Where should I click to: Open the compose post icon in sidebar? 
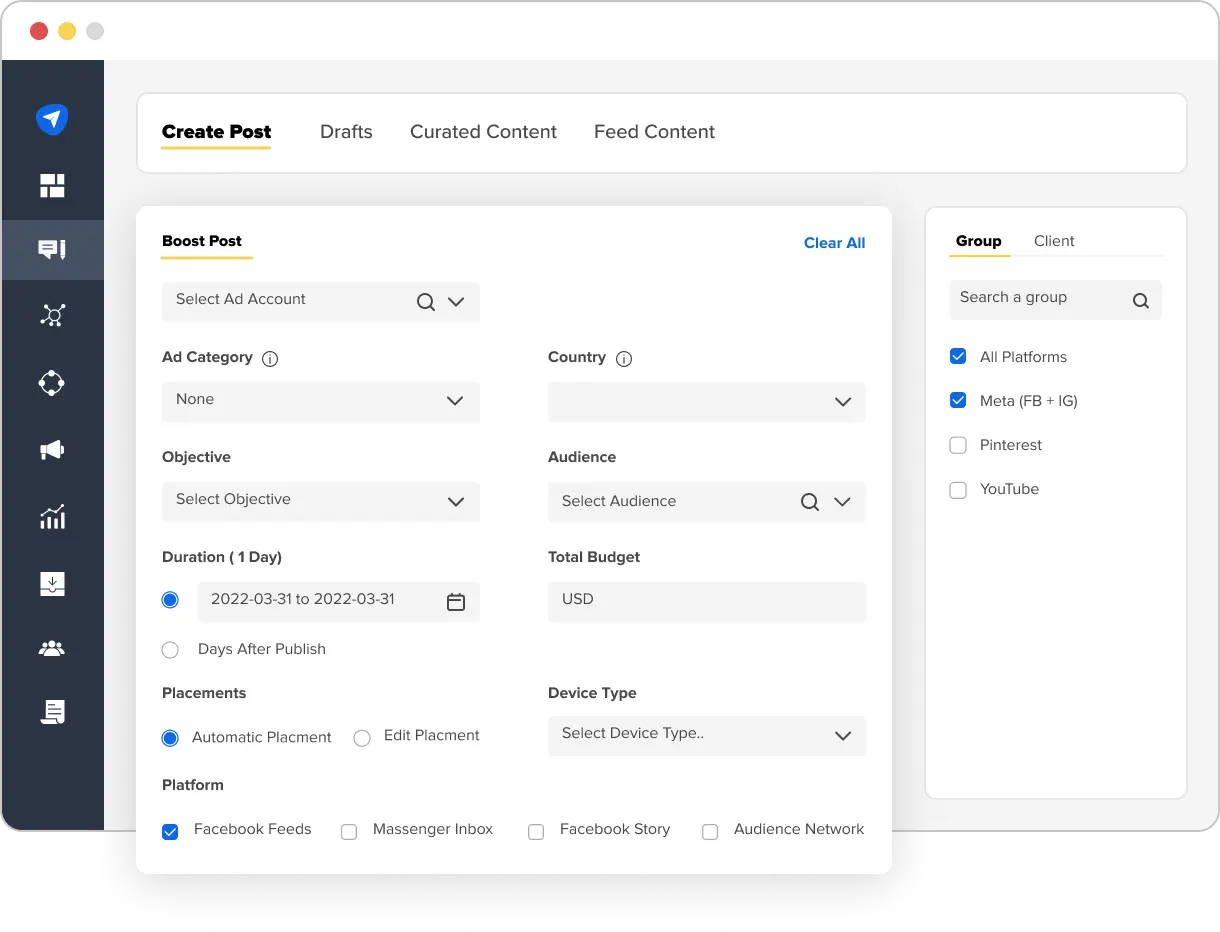pyautogui.click(x=52, y=249)
